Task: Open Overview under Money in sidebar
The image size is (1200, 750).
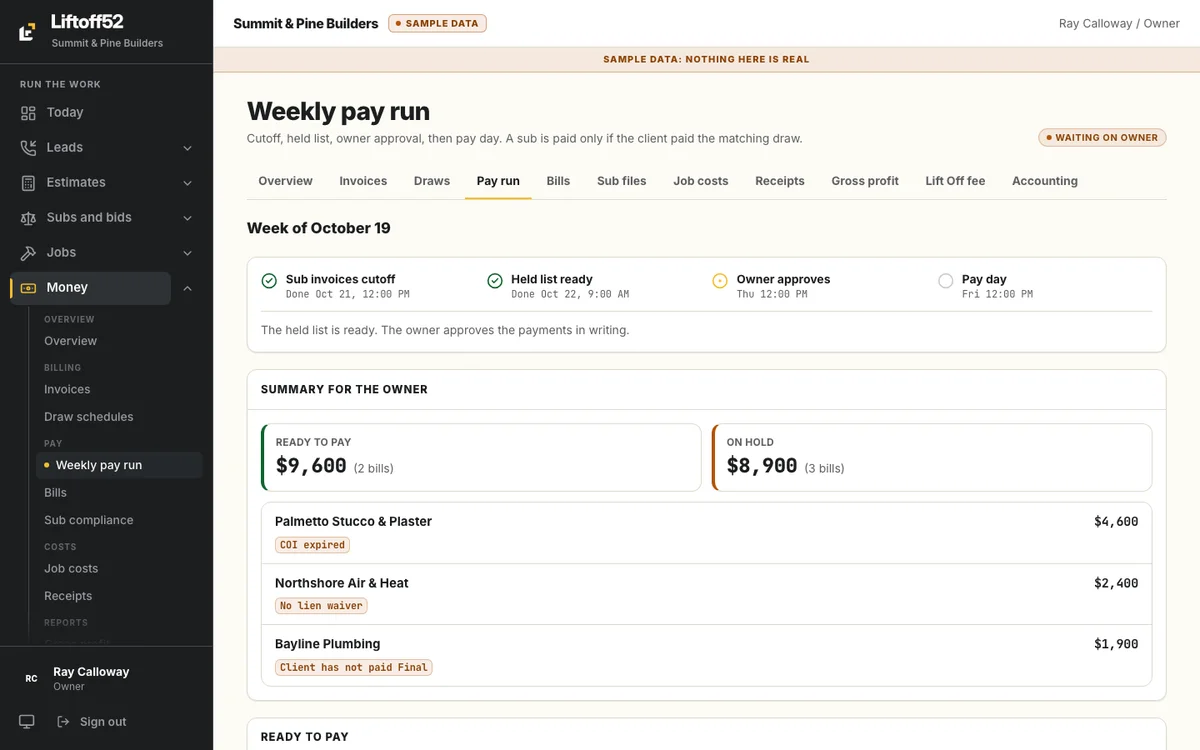Action: 119,341
